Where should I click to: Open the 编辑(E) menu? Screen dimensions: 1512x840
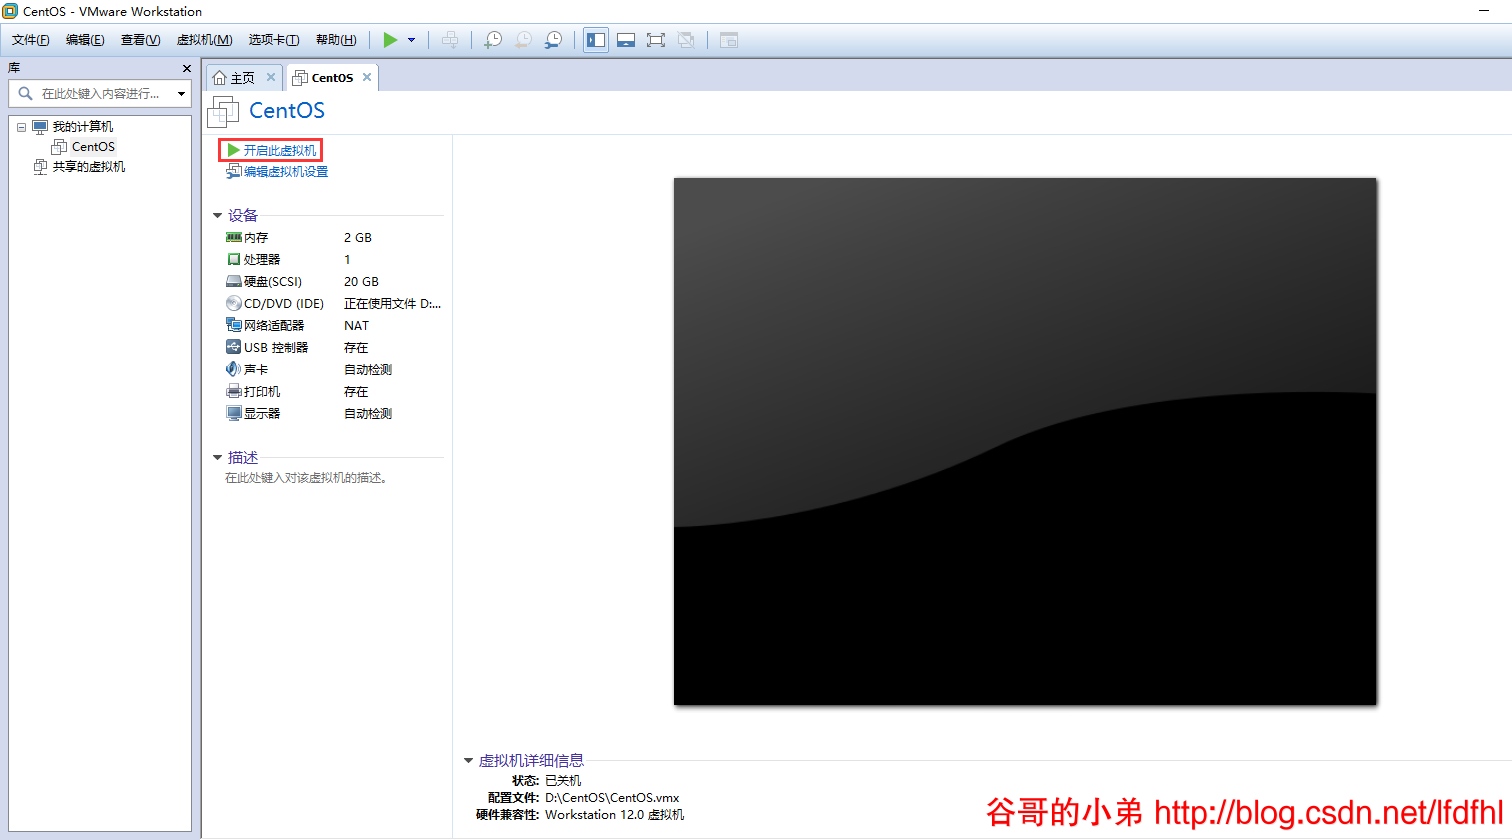85,40
